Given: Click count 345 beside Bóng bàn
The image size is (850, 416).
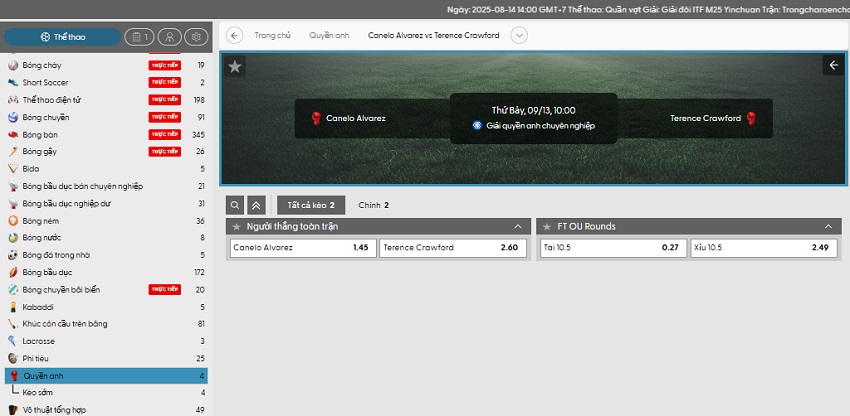Looking at the screenshot, I should click(198, 135).
